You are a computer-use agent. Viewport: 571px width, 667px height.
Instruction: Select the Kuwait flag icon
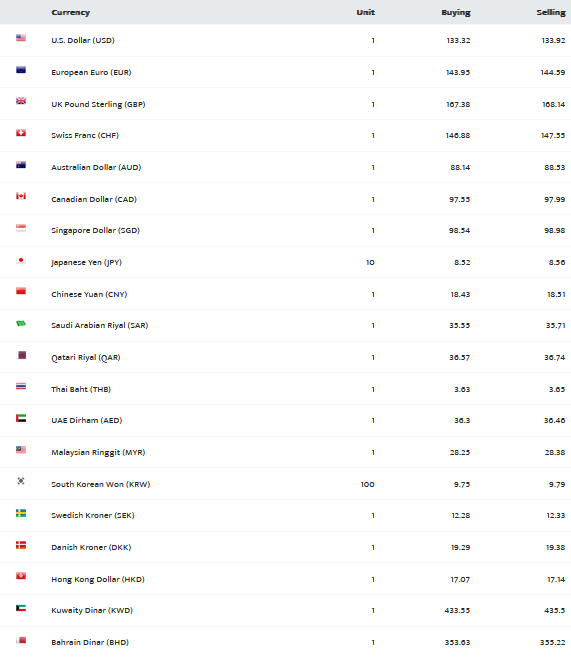point(21,608)
